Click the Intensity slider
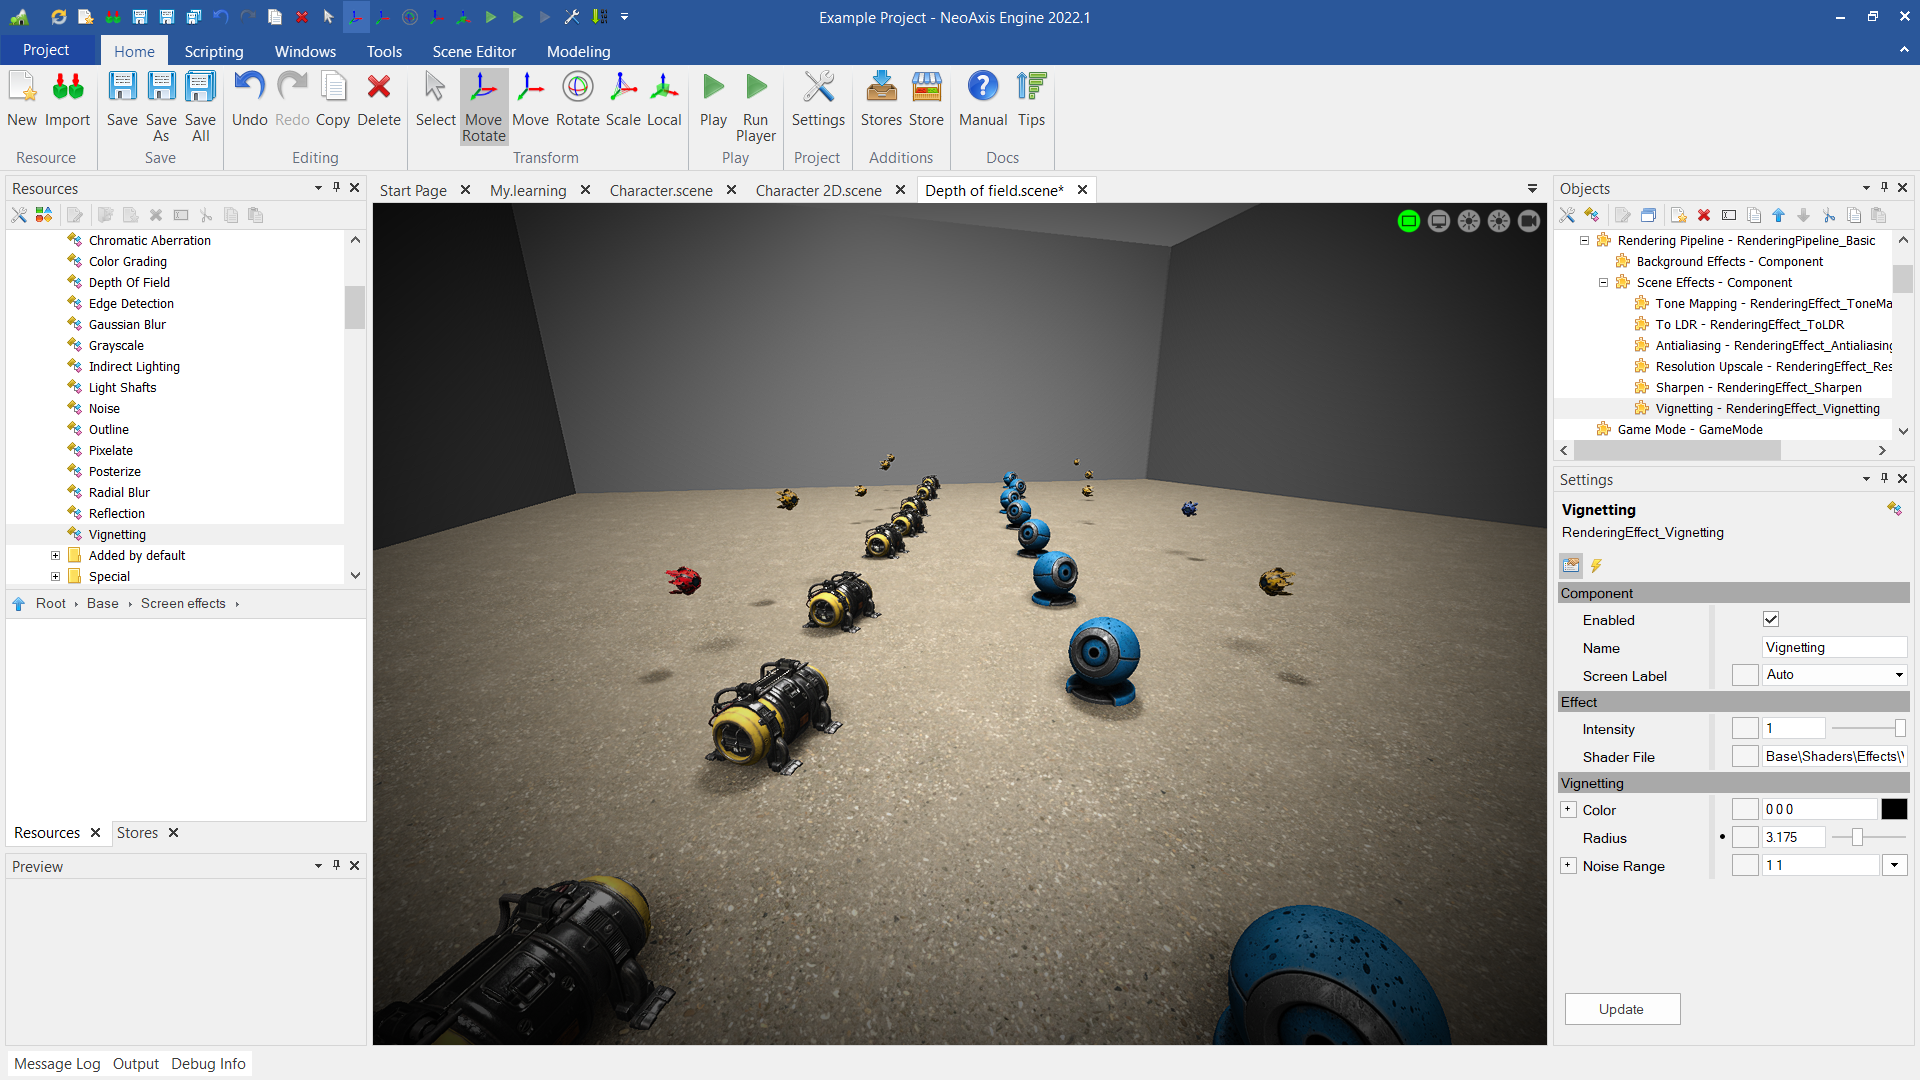This screenshot has width=1920, height=1080. (1868, 729)
